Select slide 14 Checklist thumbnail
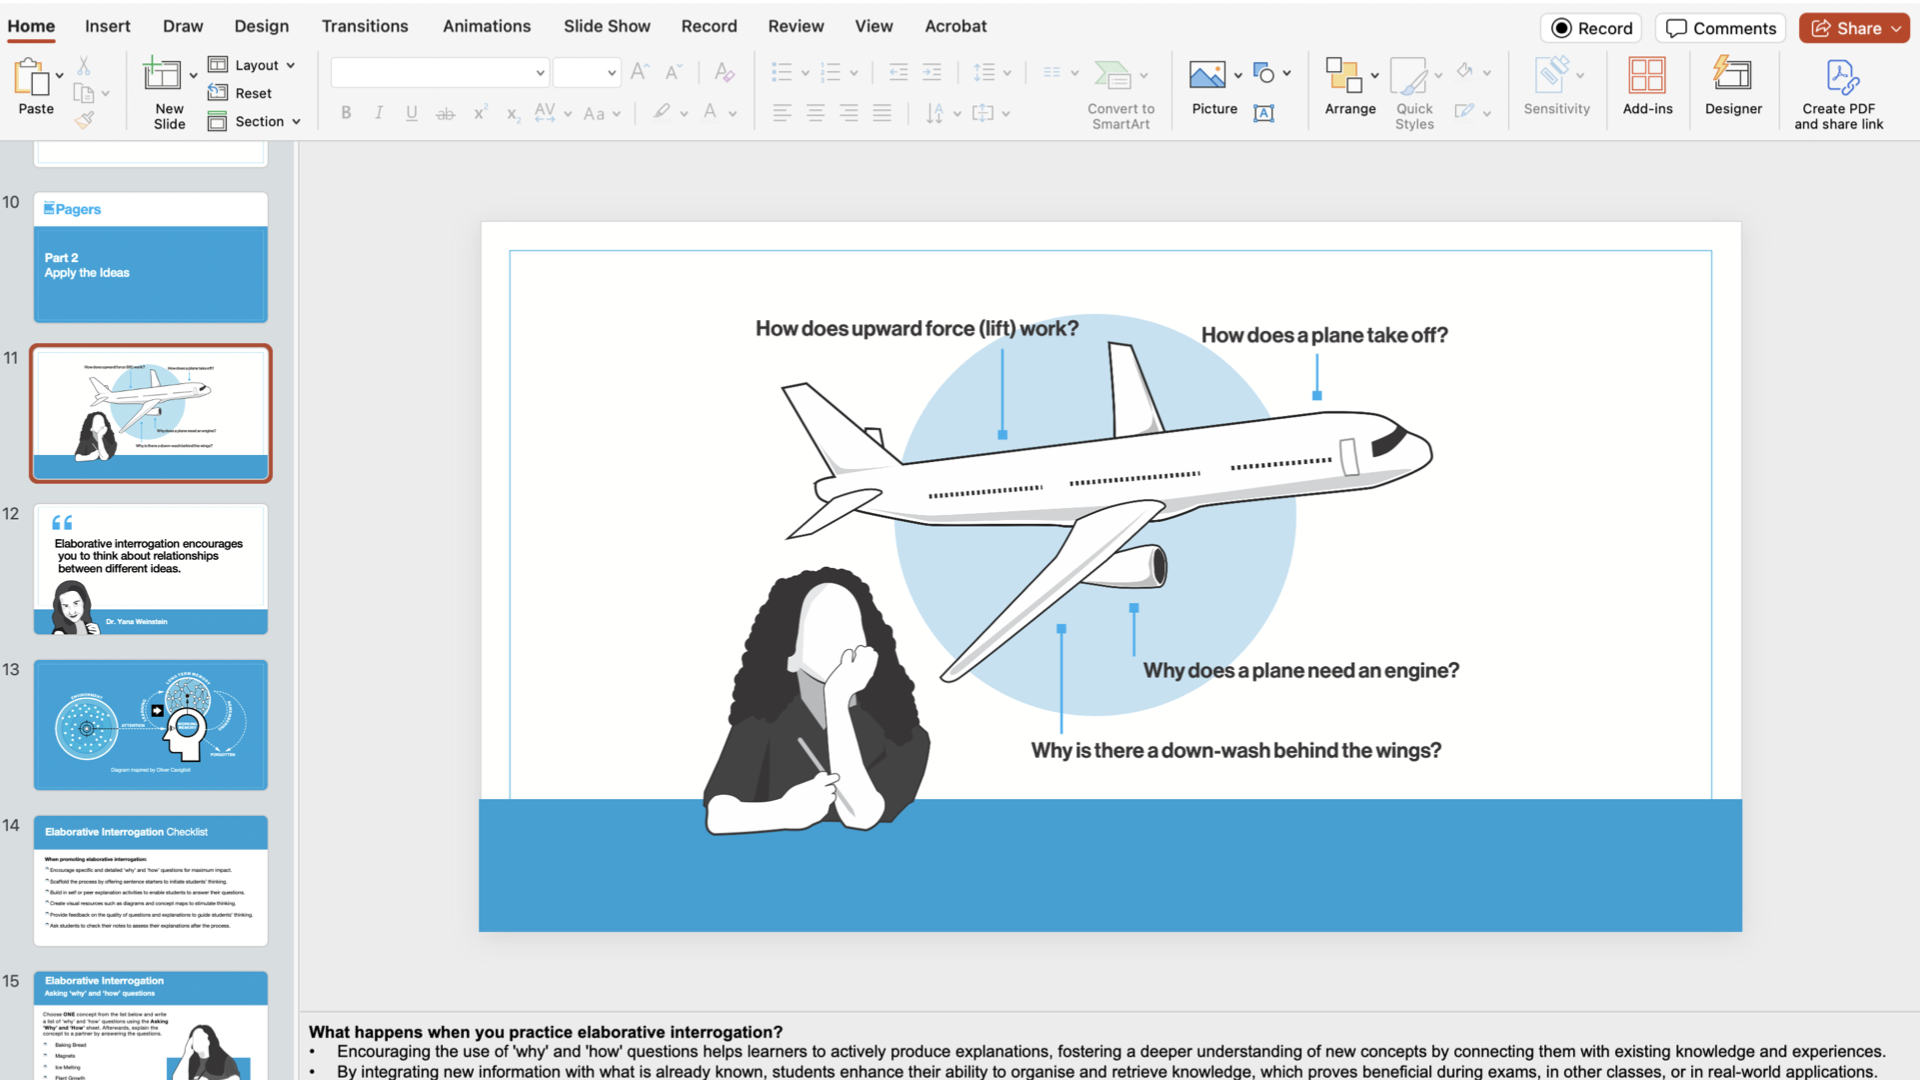 (151, 881)
